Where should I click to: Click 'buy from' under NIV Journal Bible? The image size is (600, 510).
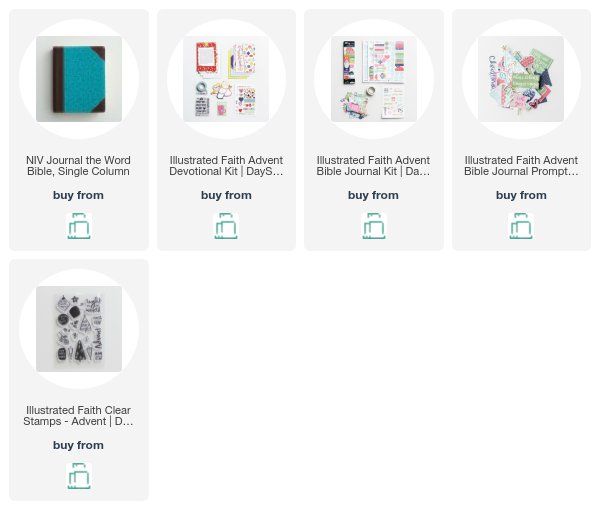coord(78,195)
